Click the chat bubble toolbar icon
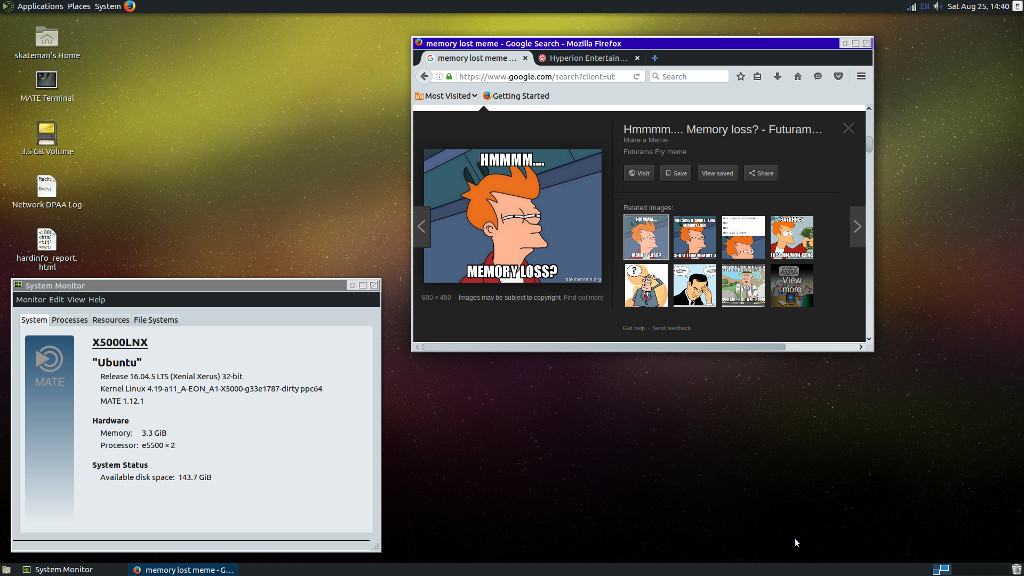Screen dimensions: 1024x576 [818, 76]
